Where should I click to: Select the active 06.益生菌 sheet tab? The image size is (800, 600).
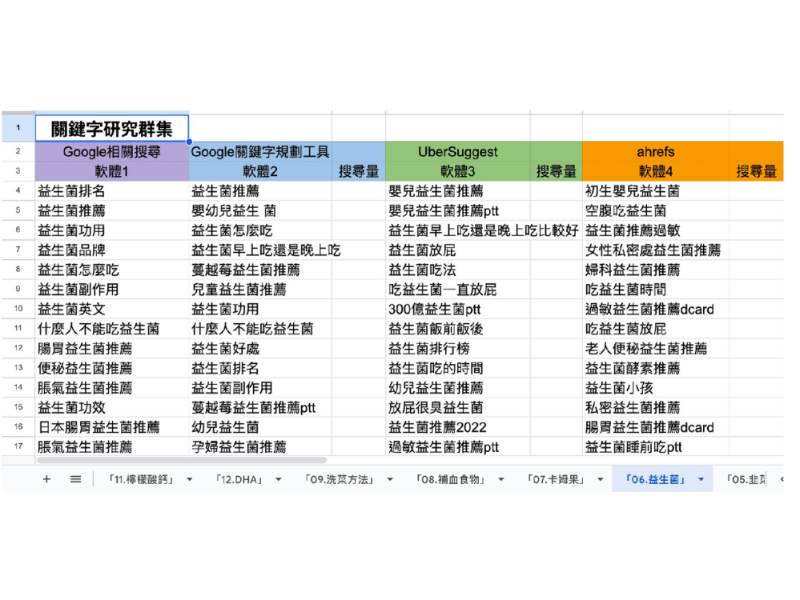tap(655, 479)
